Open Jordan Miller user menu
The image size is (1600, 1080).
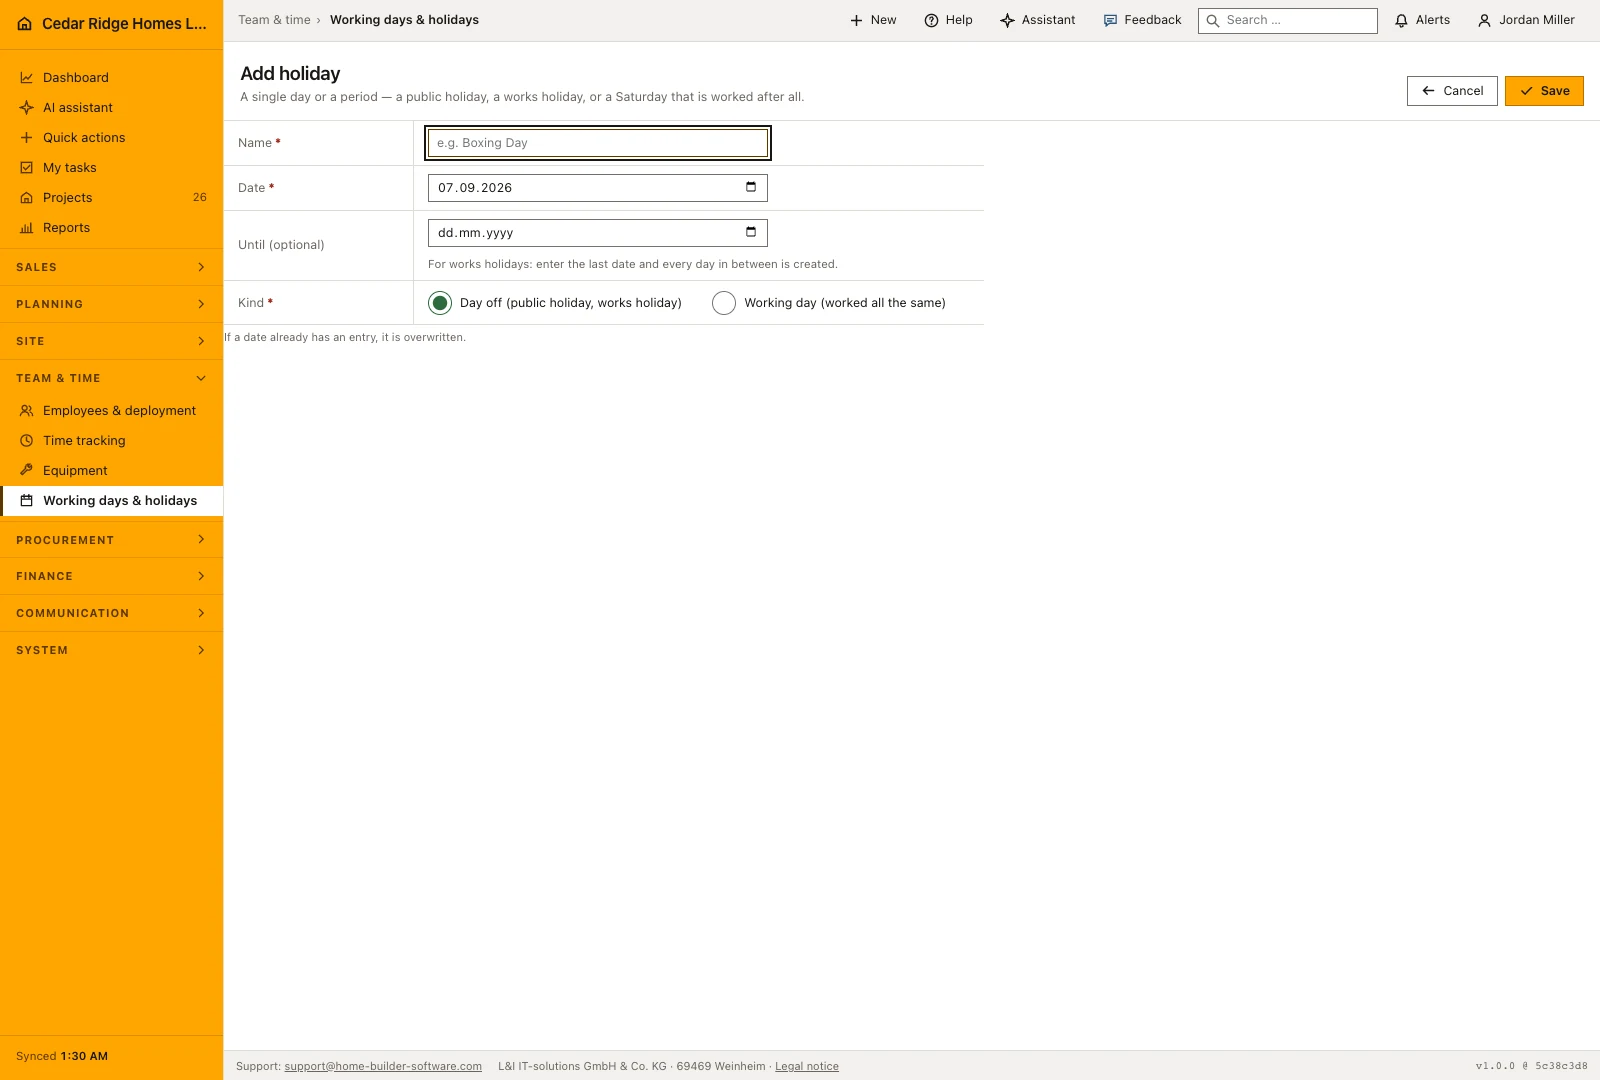pos(1526,20)
